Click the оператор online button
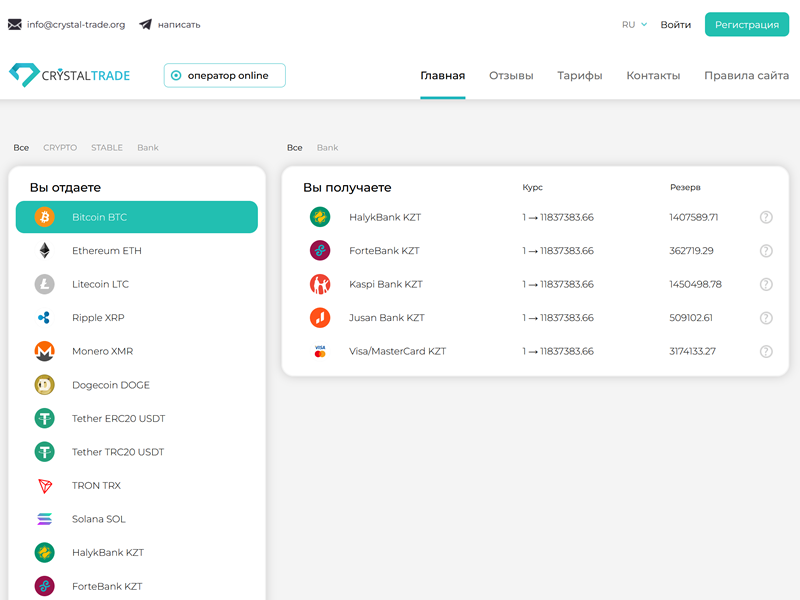 (x=224, y=76)
